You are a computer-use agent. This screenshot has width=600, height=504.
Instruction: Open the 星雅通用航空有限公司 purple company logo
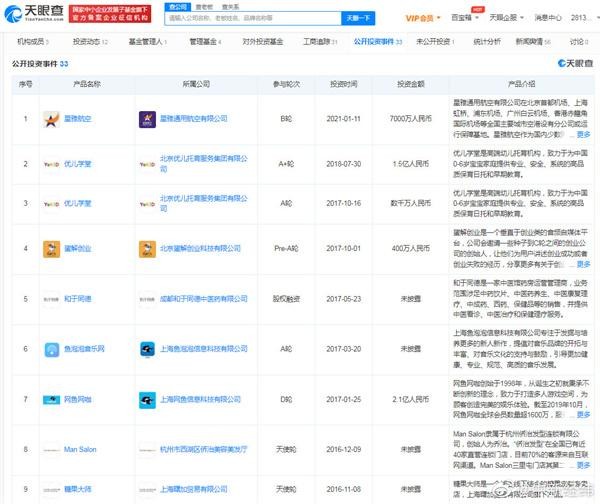pyautogui.click(x=147, y=119)
